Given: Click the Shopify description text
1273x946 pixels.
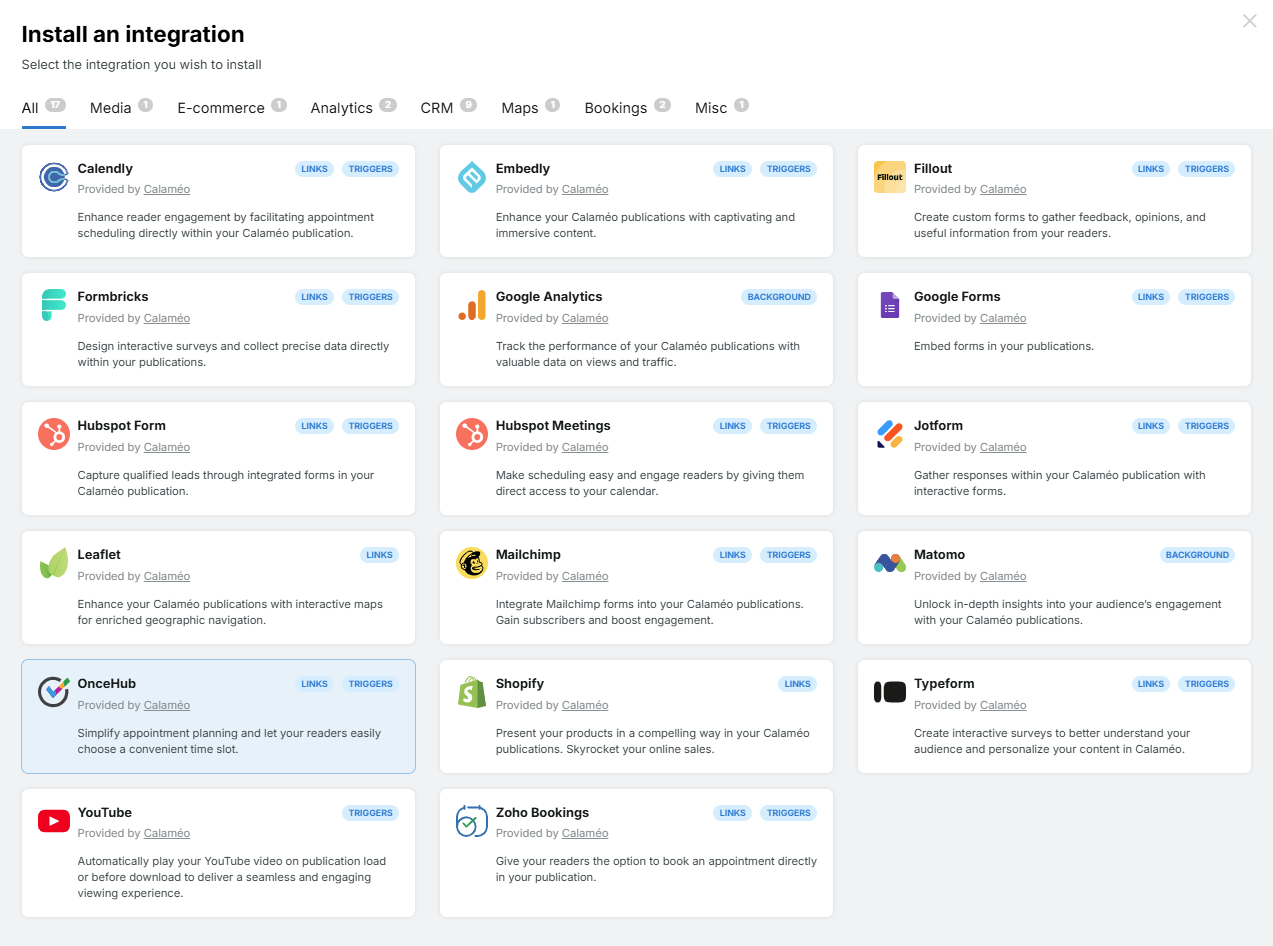Looking at the screenshot, I should (653, 741).
